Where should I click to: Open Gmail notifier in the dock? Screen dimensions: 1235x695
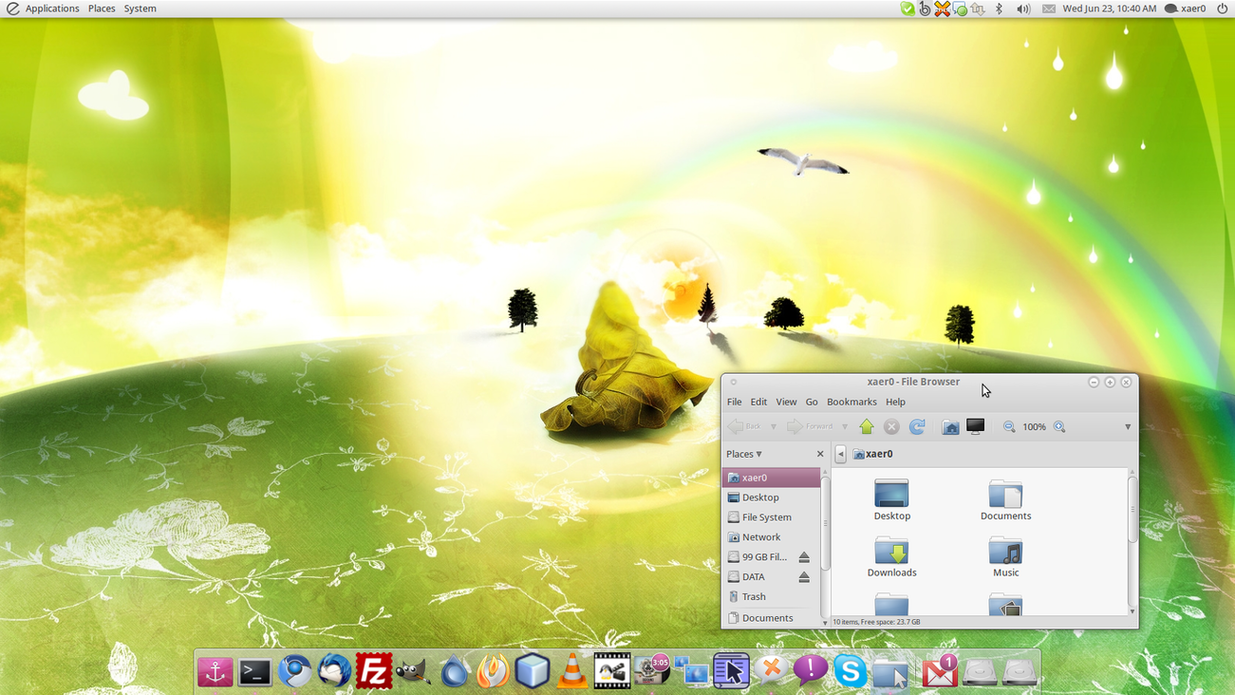click(x=939, y=672)
